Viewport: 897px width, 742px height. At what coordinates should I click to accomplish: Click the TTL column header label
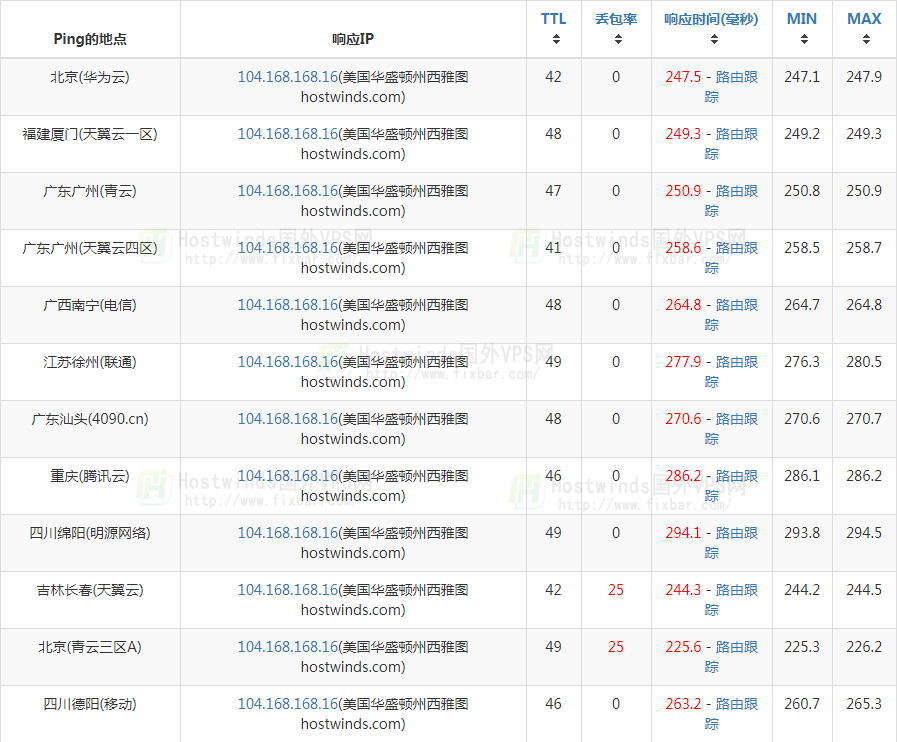(x=553, y=19)
